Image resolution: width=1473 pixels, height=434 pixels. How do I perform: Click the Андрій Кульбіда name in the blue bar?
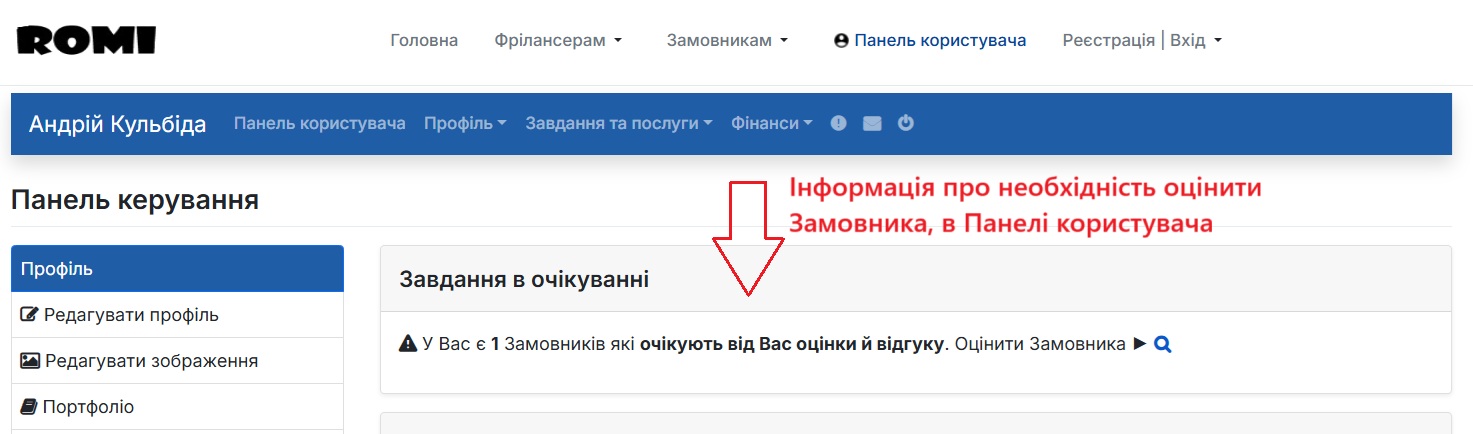tap(118, 124)
